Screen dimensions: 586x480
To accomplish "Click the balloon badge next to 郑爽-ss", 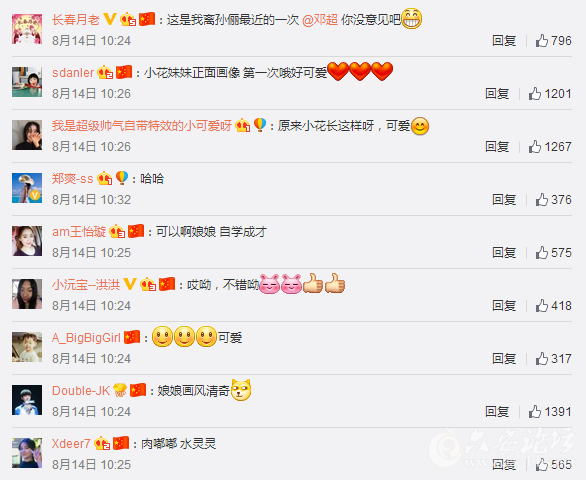I will (x=122, y=178).
